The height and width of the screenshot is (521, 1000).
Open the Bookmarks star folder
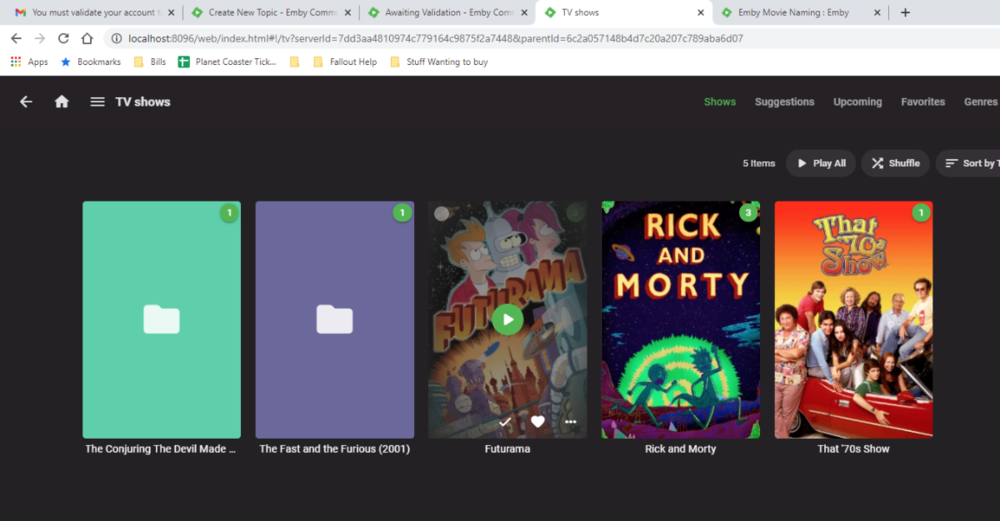pos(91,62)
